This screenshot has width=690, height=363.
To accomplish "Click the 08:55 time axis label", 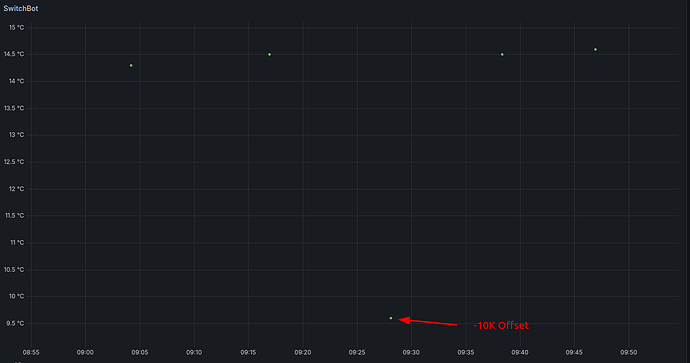I will 31,352.
